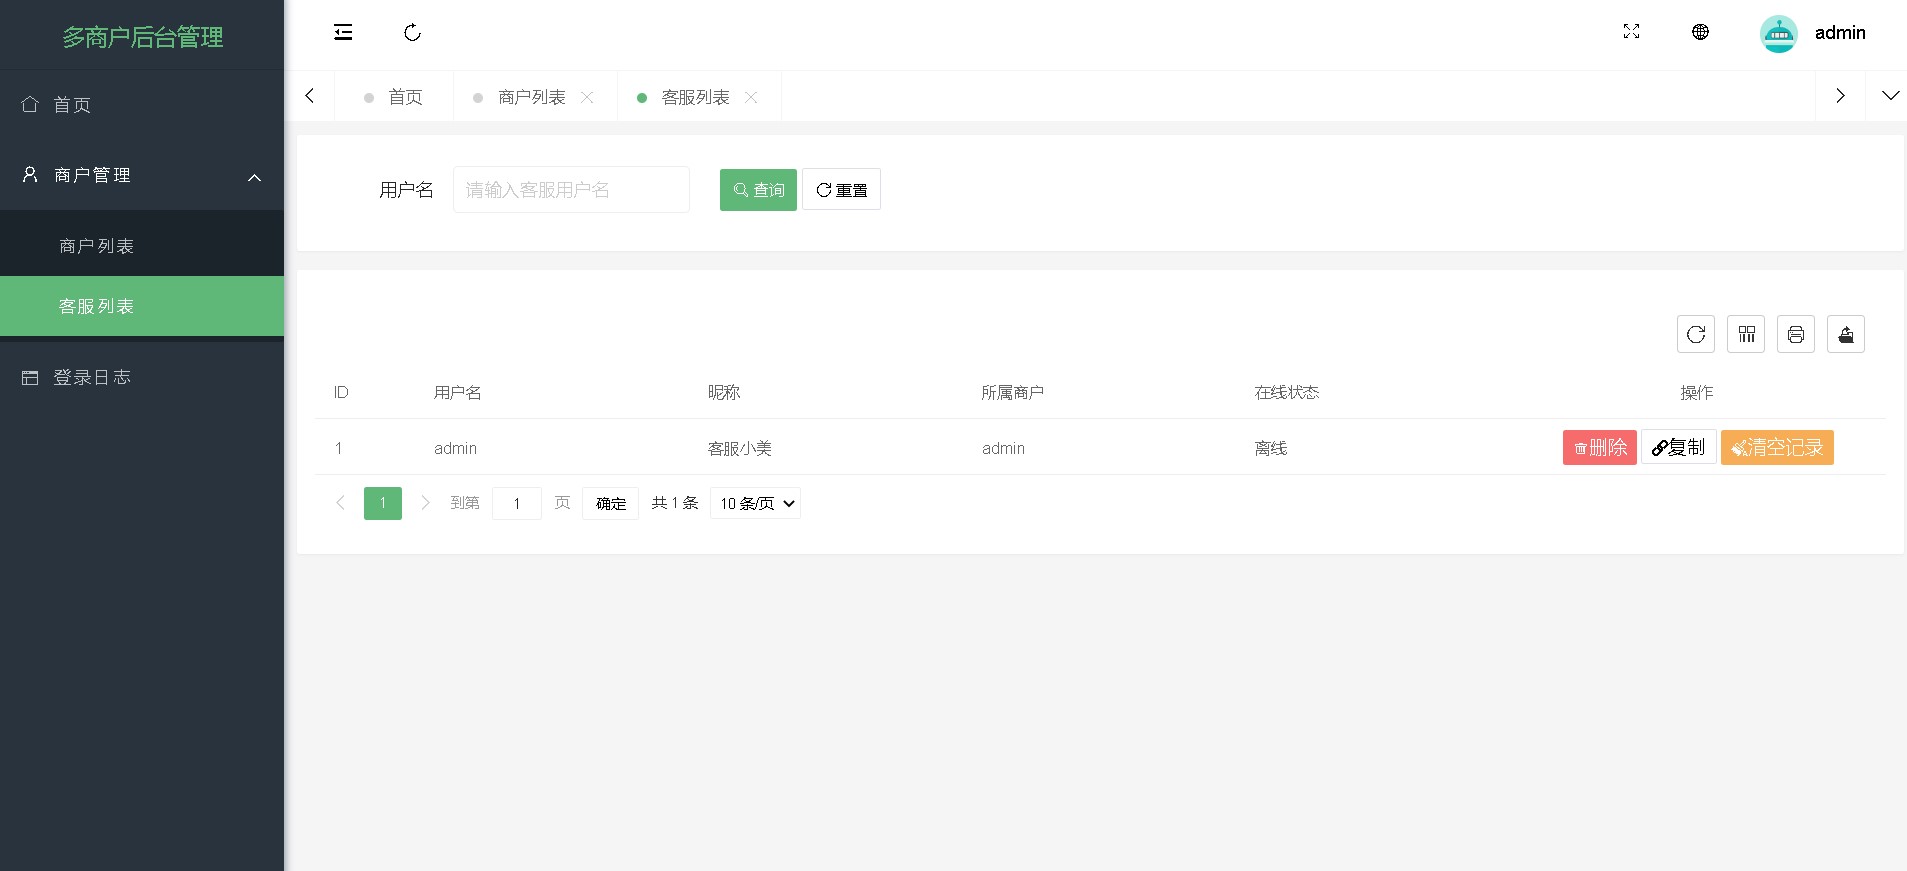Focus the 客服用户名 search input
This screenshot has width=1907, height=871.
pyautogui.click(x=571, y=190)
